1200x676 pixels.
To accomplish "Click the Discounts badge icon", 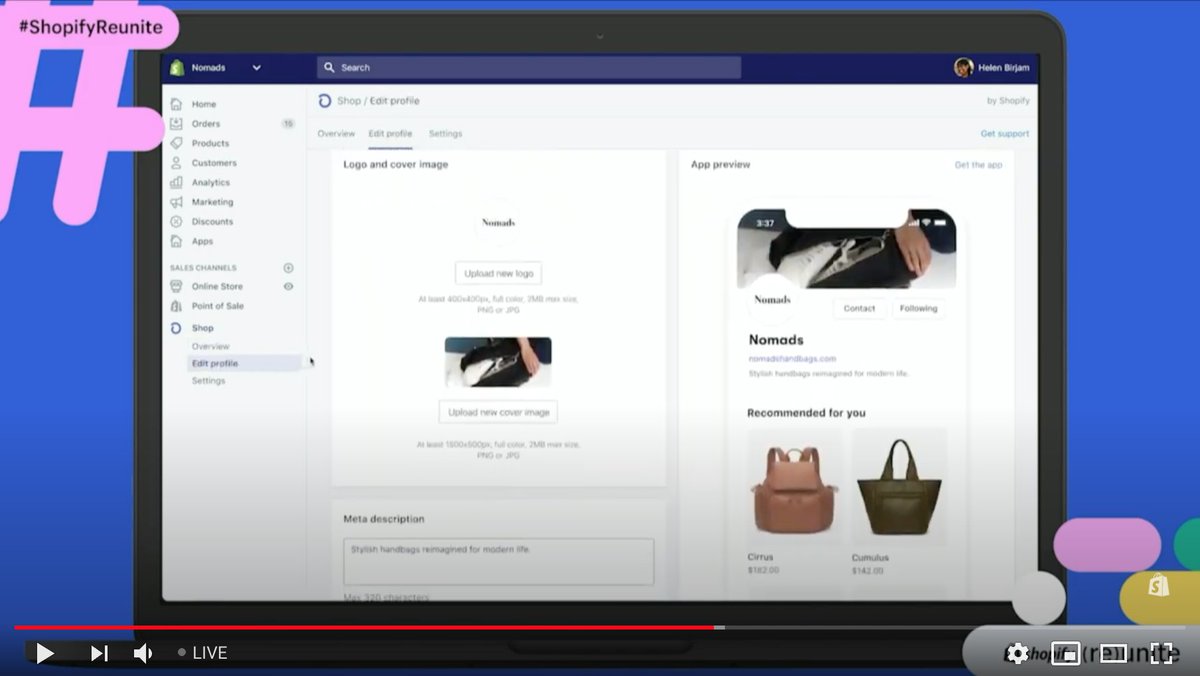I will [x=176, y=221].
